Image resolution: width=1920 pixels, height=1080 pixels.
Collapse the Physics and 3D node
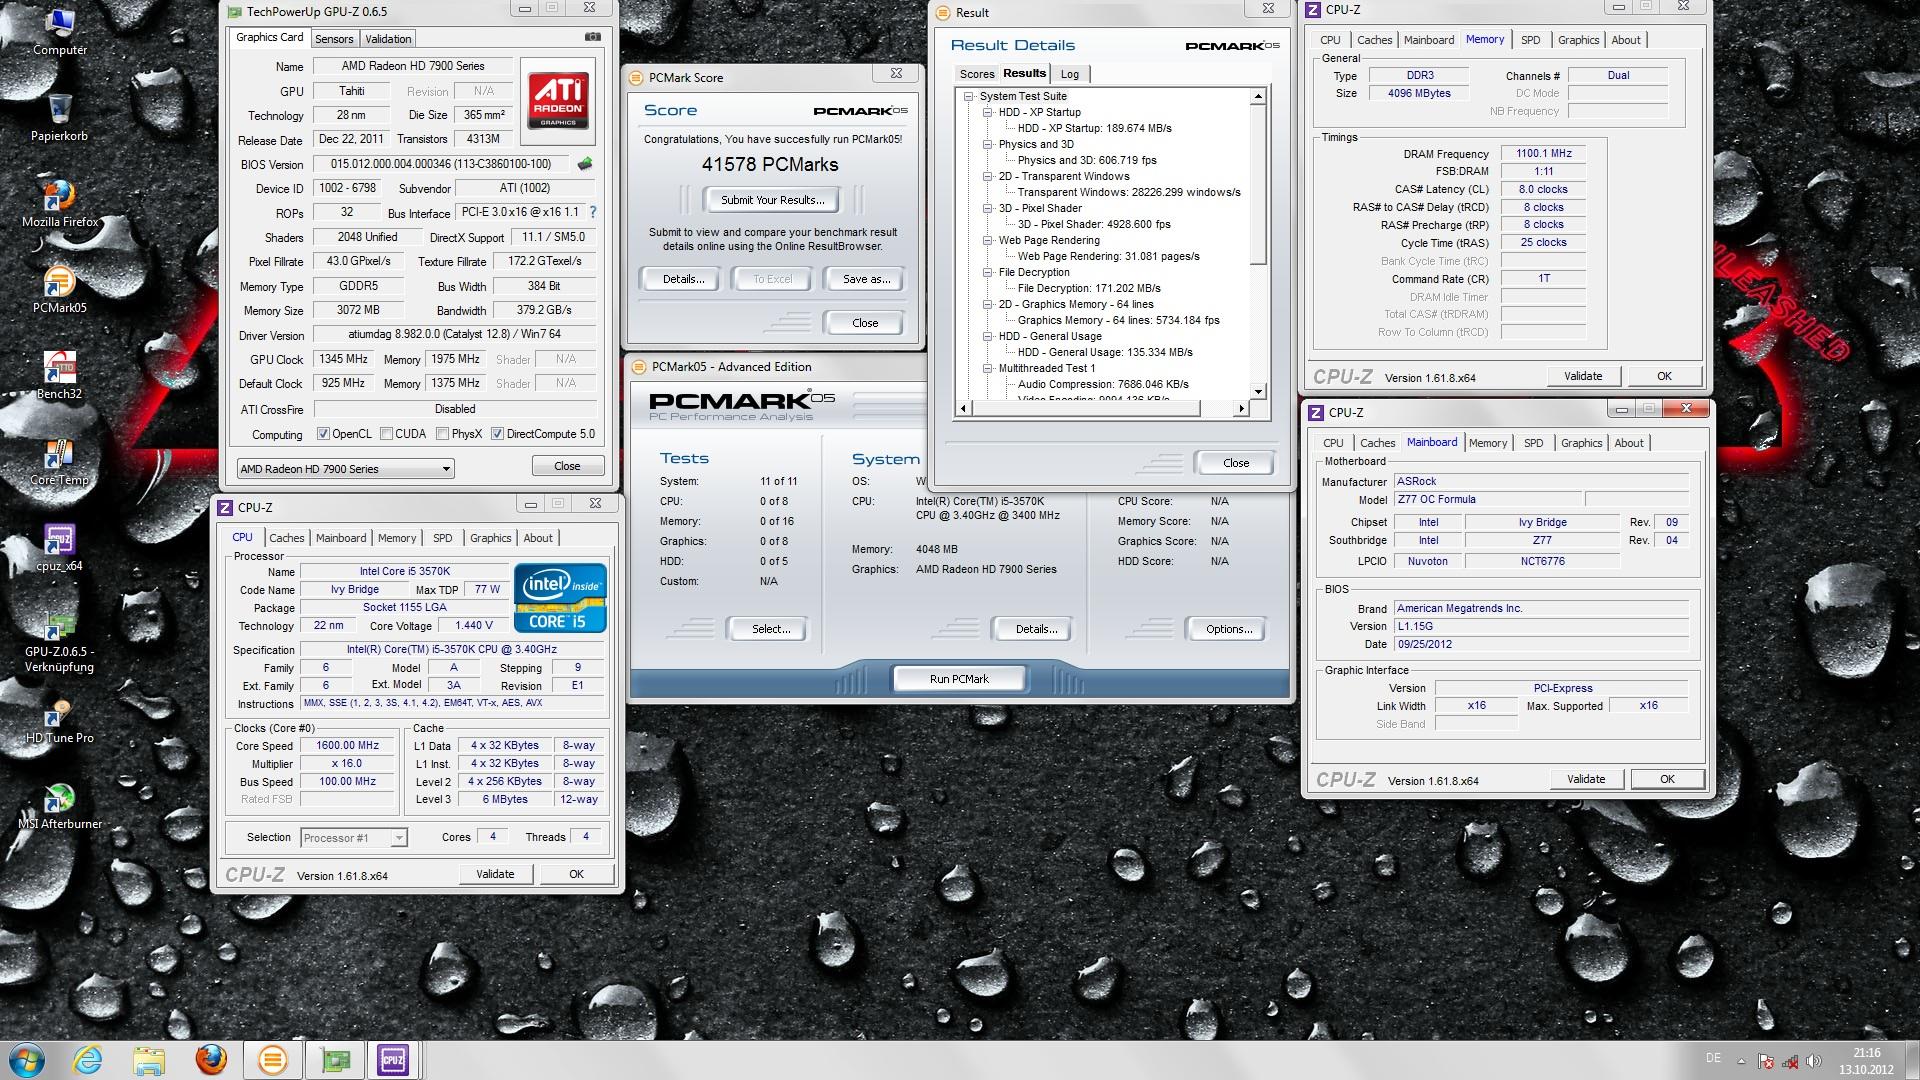point(987,145)
